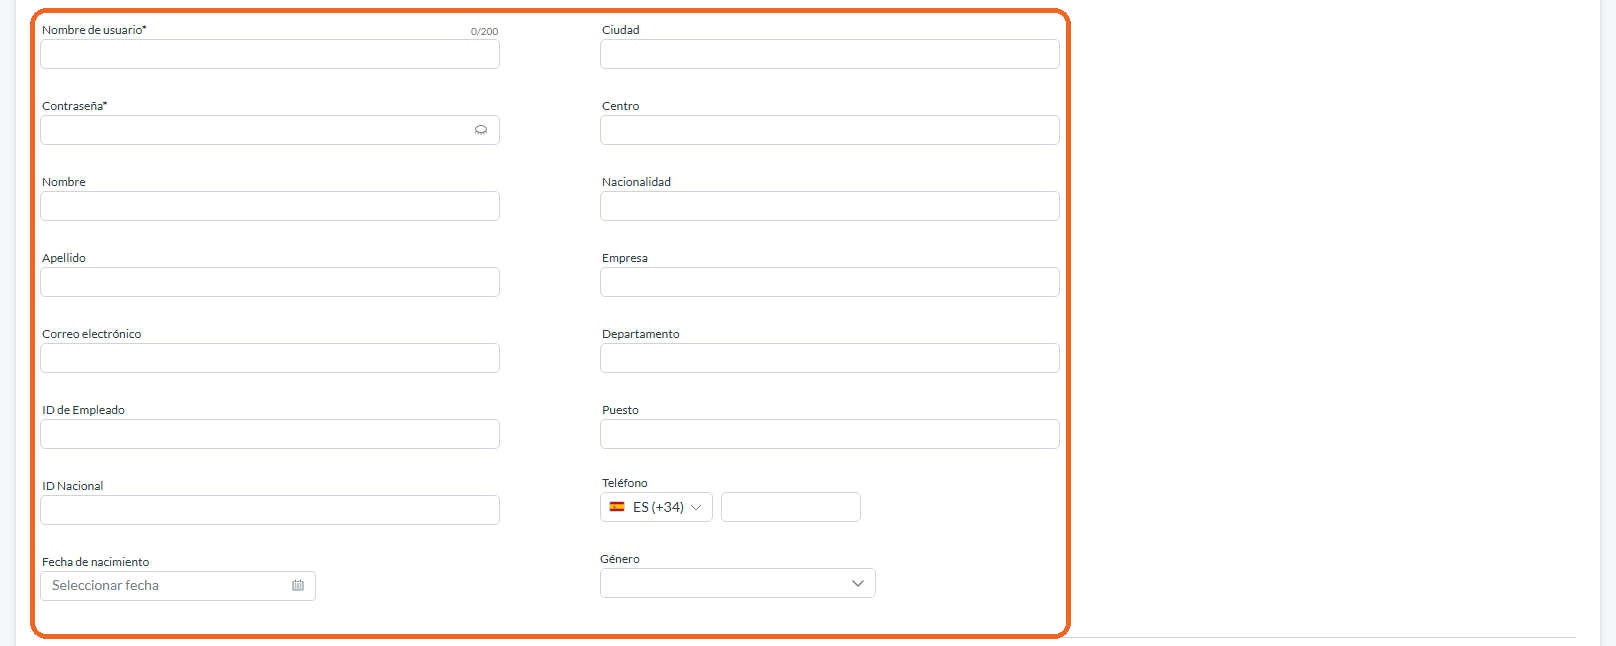The height and width of the screenshot is (646, 1616).
Task: Click the Ciudad input field
Action: coord(830,54)
